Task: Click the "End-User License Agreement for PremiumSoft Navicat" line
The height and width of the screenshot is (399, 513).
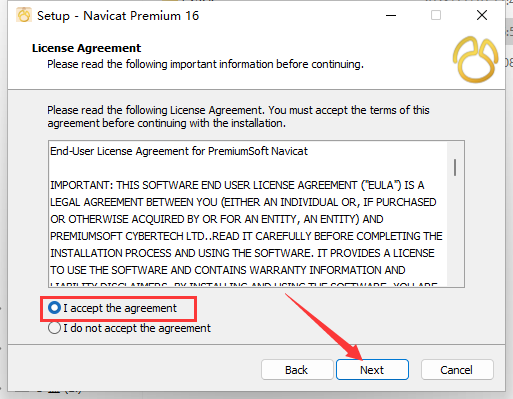Action: click(179, 151)
